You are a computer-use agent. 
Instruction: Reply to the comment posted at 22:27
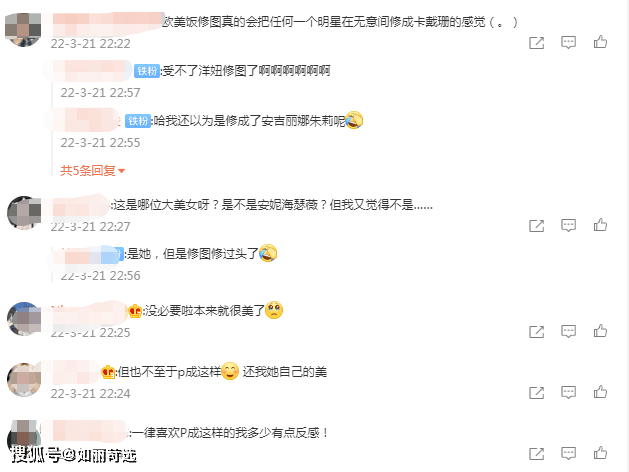[x=568, y=225]
